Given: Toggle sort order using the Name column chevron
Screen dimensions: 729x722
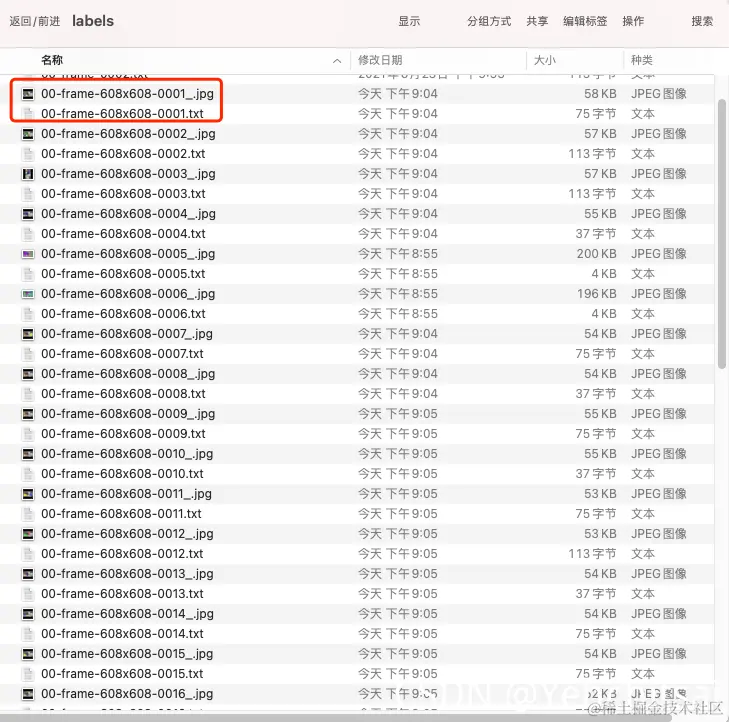Looking at the screenshot, I should 337,61.
